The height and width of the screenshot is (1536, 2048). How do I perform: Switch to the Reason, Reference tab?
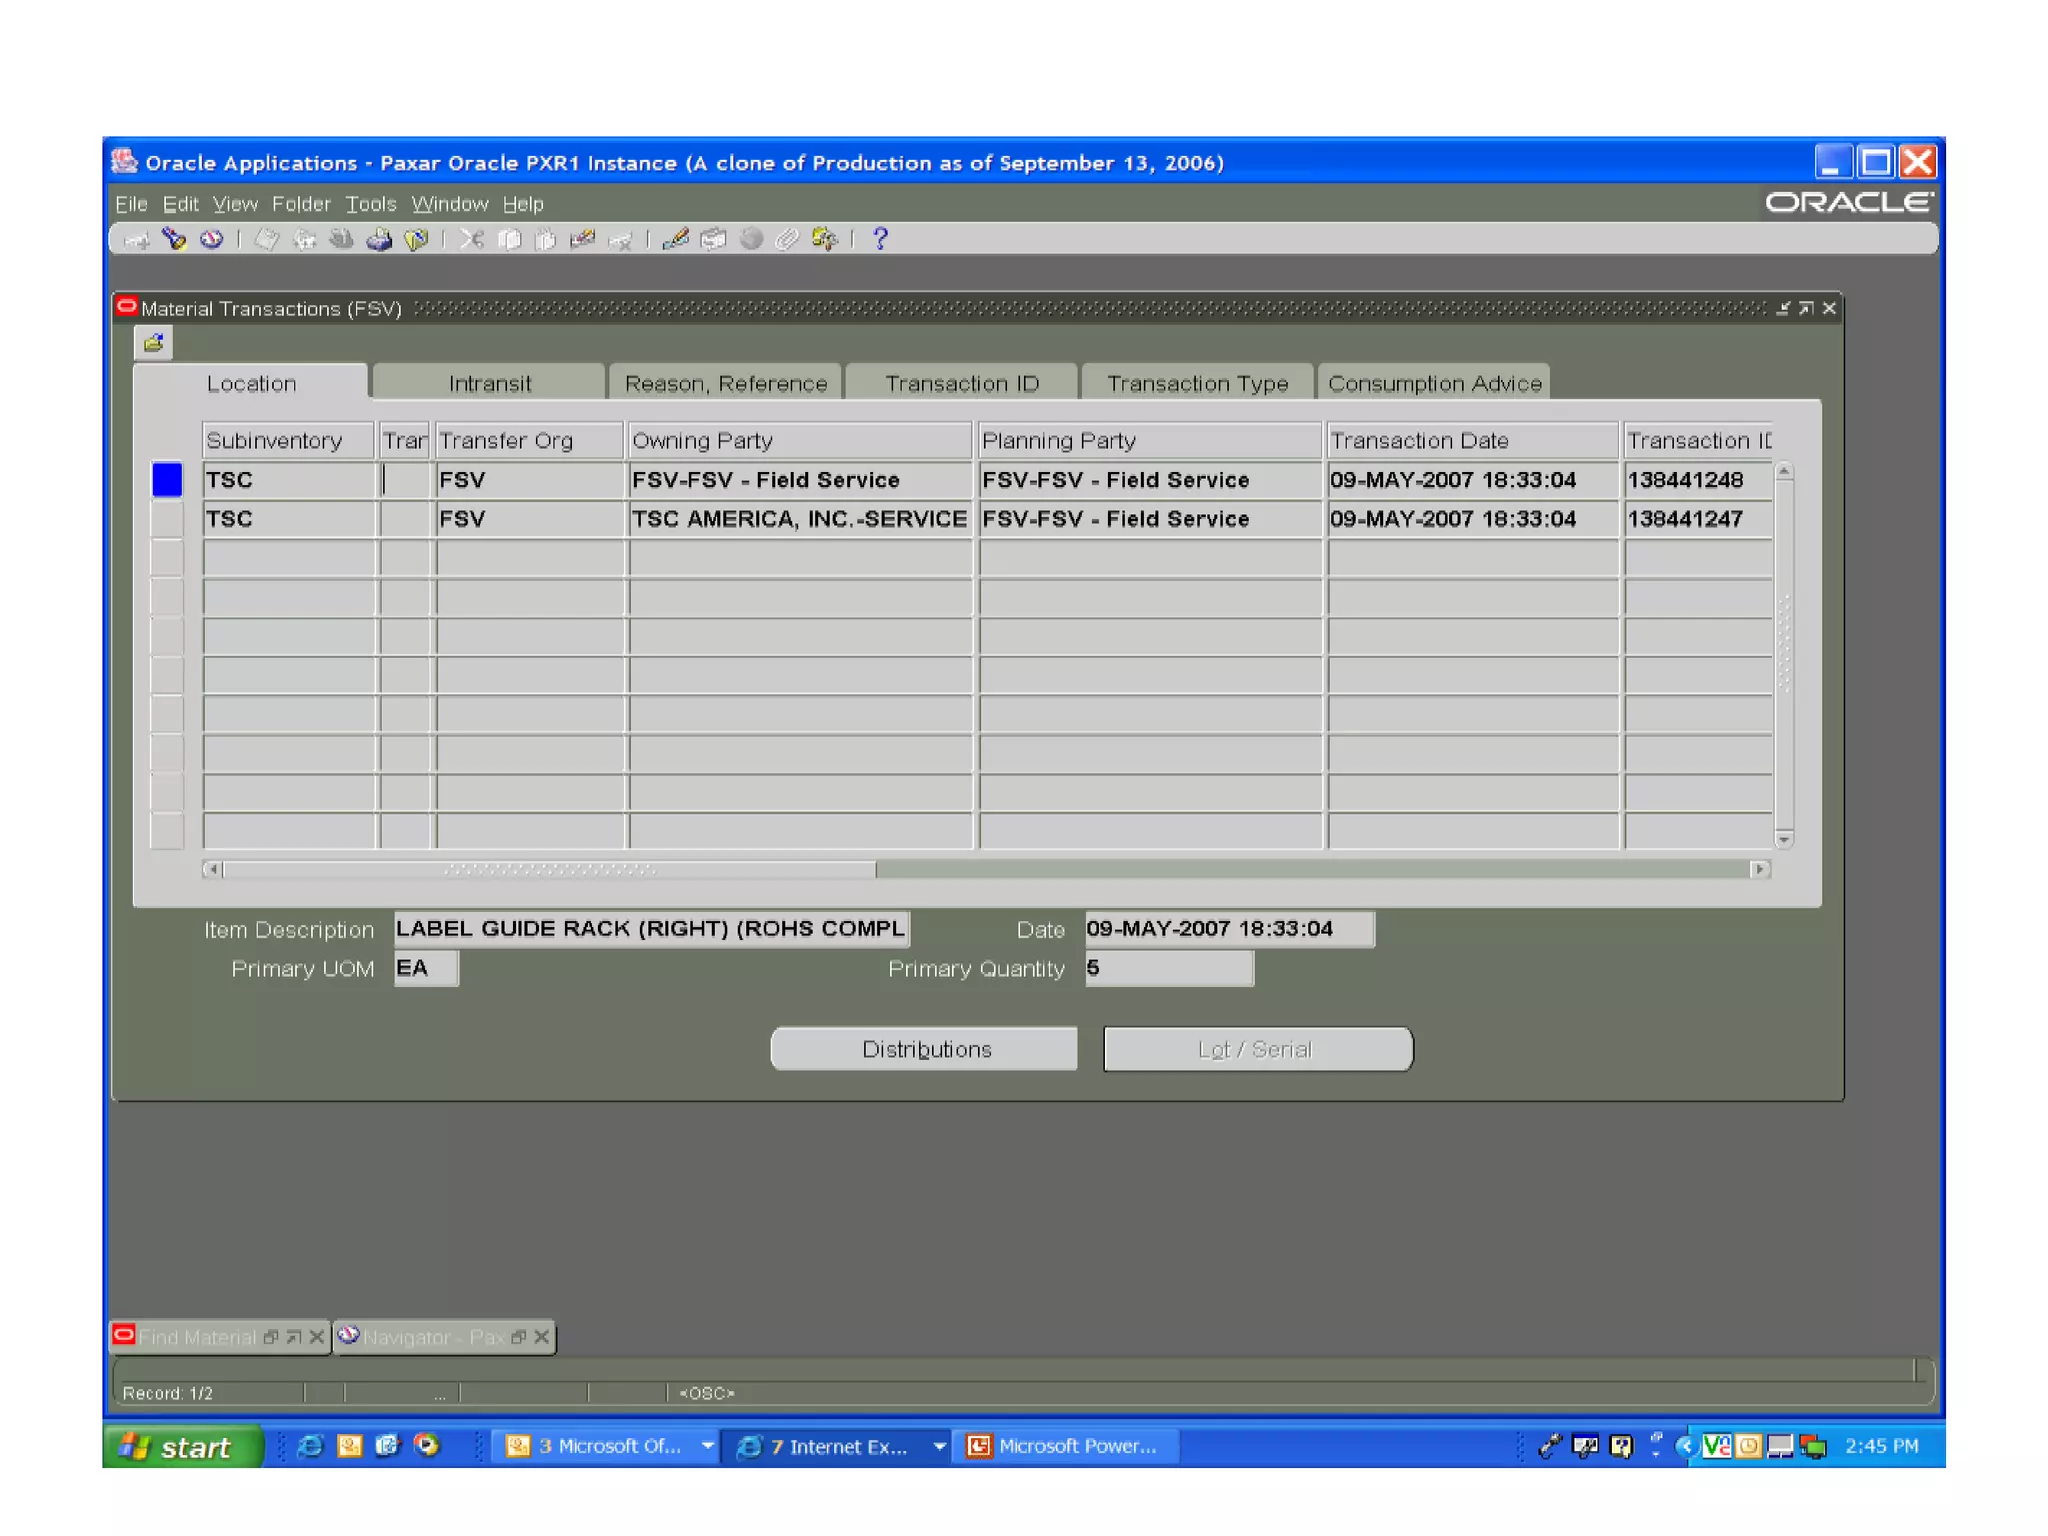(726, 383)
